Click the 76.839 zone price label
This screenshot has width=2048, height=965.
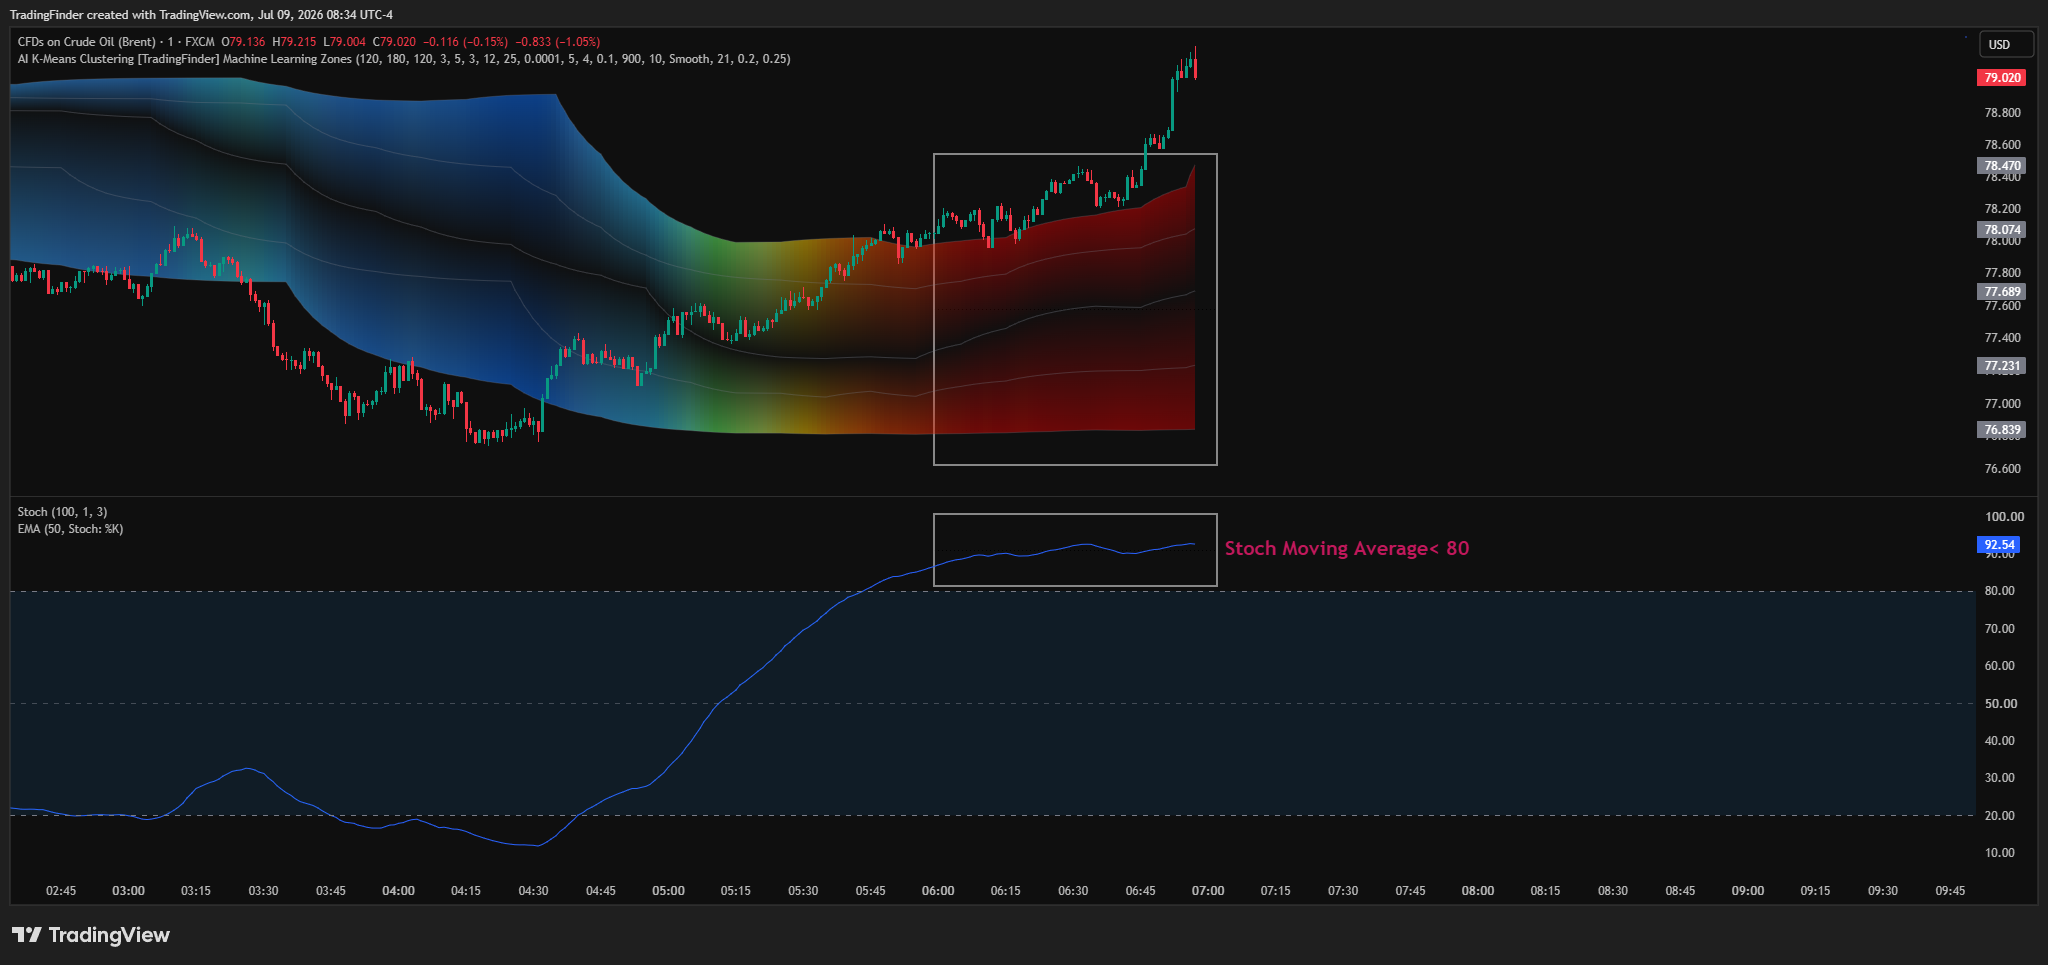point(2002,430)
